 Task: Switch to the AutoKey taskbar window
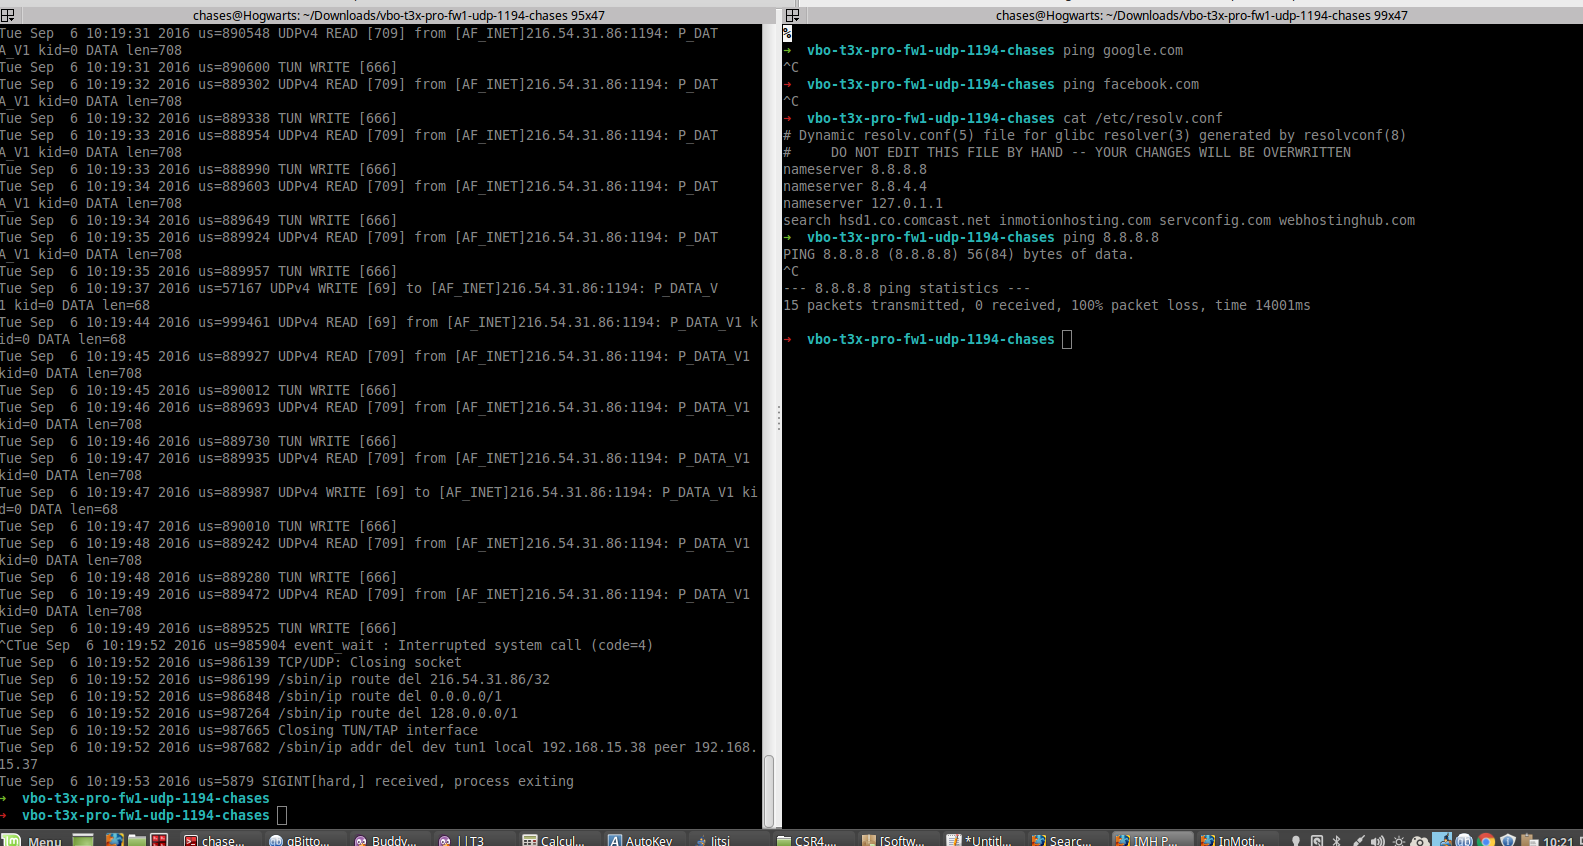pyautogui.click(x=640, y=840)
